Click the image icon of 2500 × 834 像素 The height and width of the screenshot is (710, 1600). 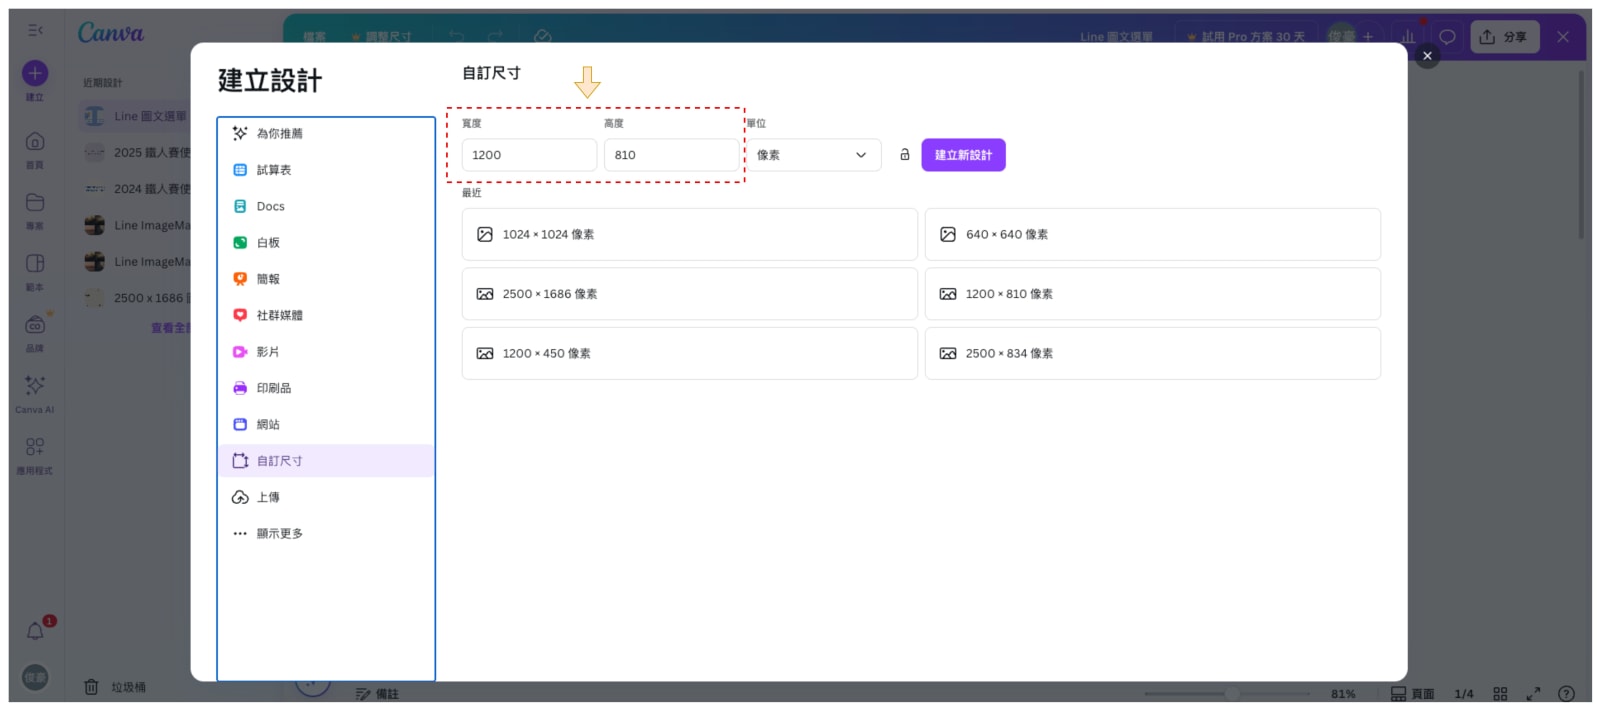click(x=948, y=353)
